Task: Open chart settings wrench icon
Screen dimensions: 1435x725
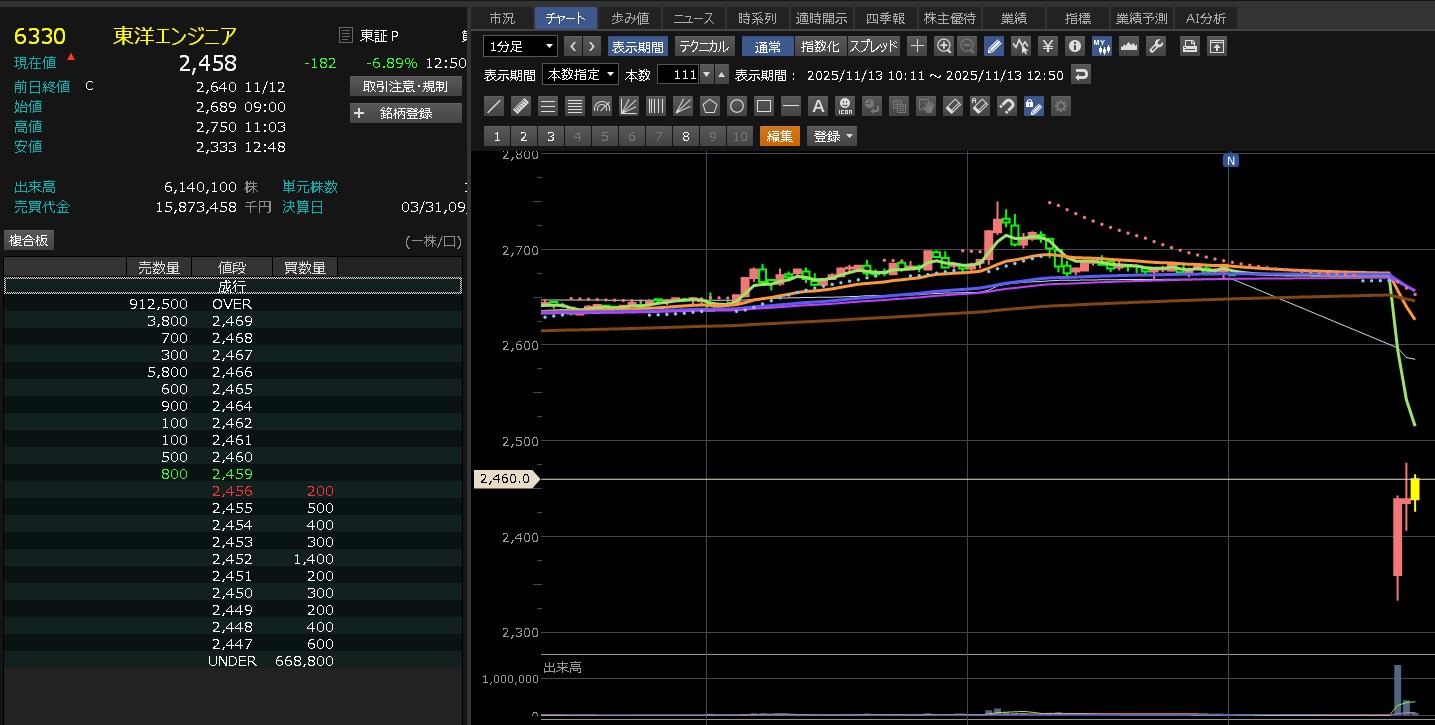Action: click(x=1155, y=46)
